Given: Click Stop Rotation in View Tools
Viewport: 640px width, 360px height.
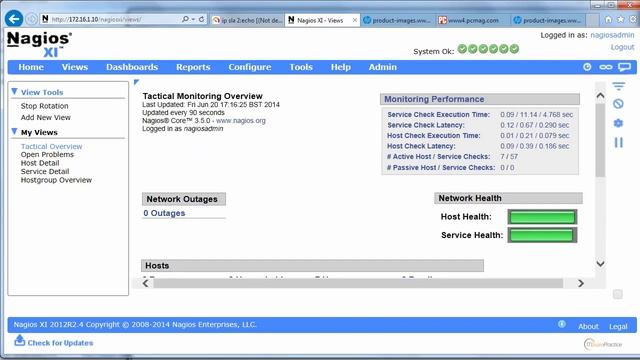Looking at the screenshot, I should click(x=44, y=106).
